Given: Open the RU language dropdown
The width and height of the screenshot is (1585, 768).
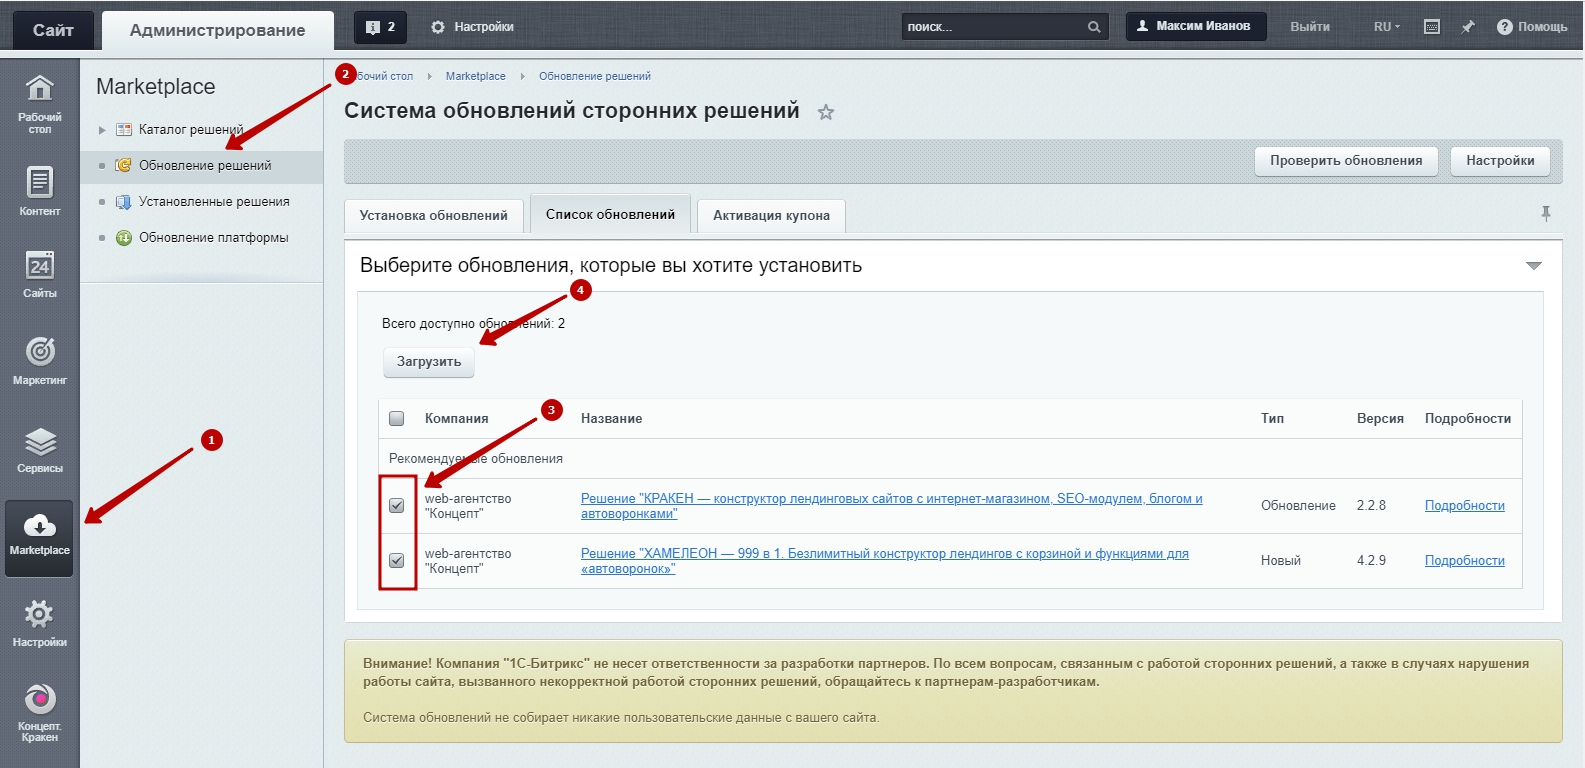Looking at the screenshot, I should pyautogui.click(x=1387, y=27).
